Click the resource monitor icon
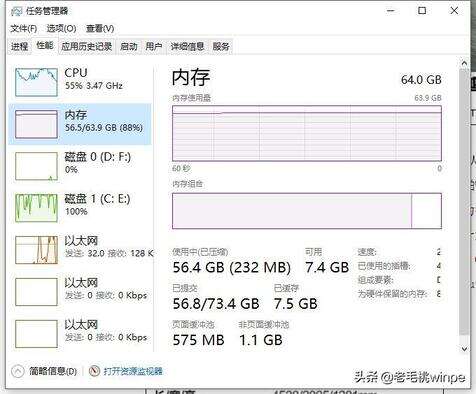Image resolution: width=476 pixels, height=394 pixels. coord(94,371)
